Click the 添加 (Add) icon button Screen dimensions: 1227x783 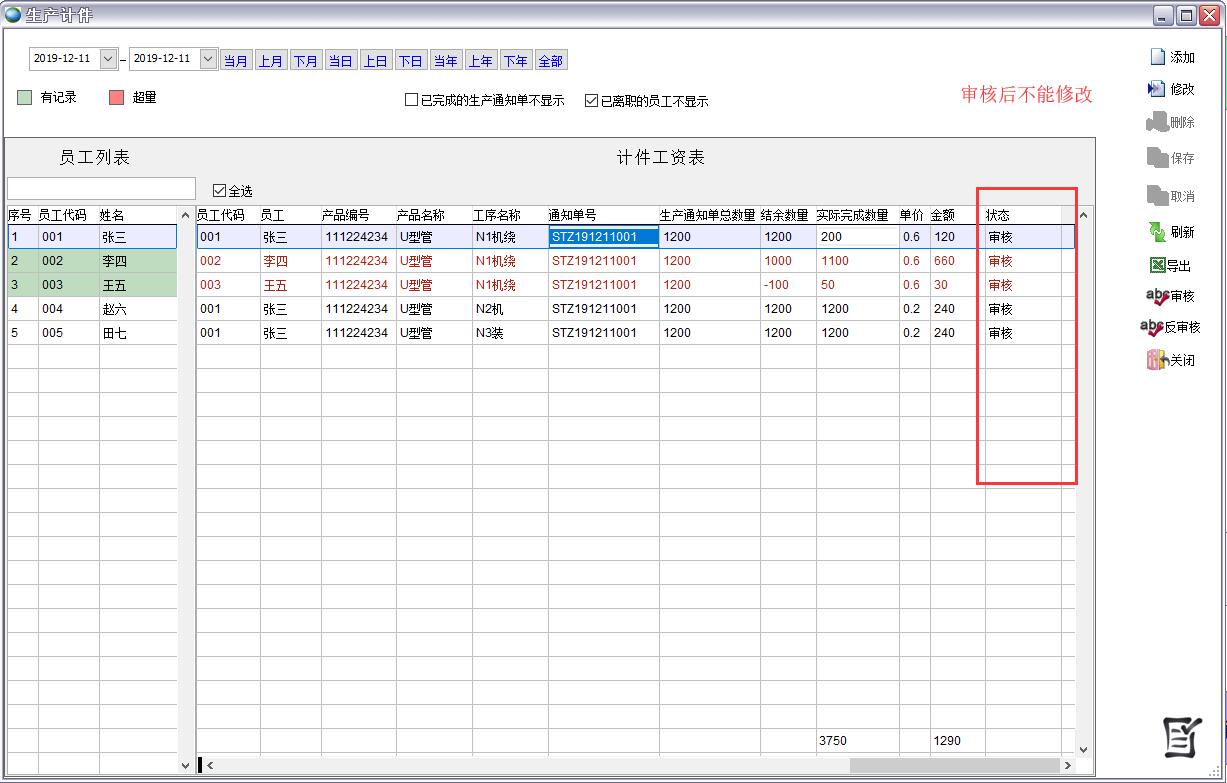[1158, 57]
